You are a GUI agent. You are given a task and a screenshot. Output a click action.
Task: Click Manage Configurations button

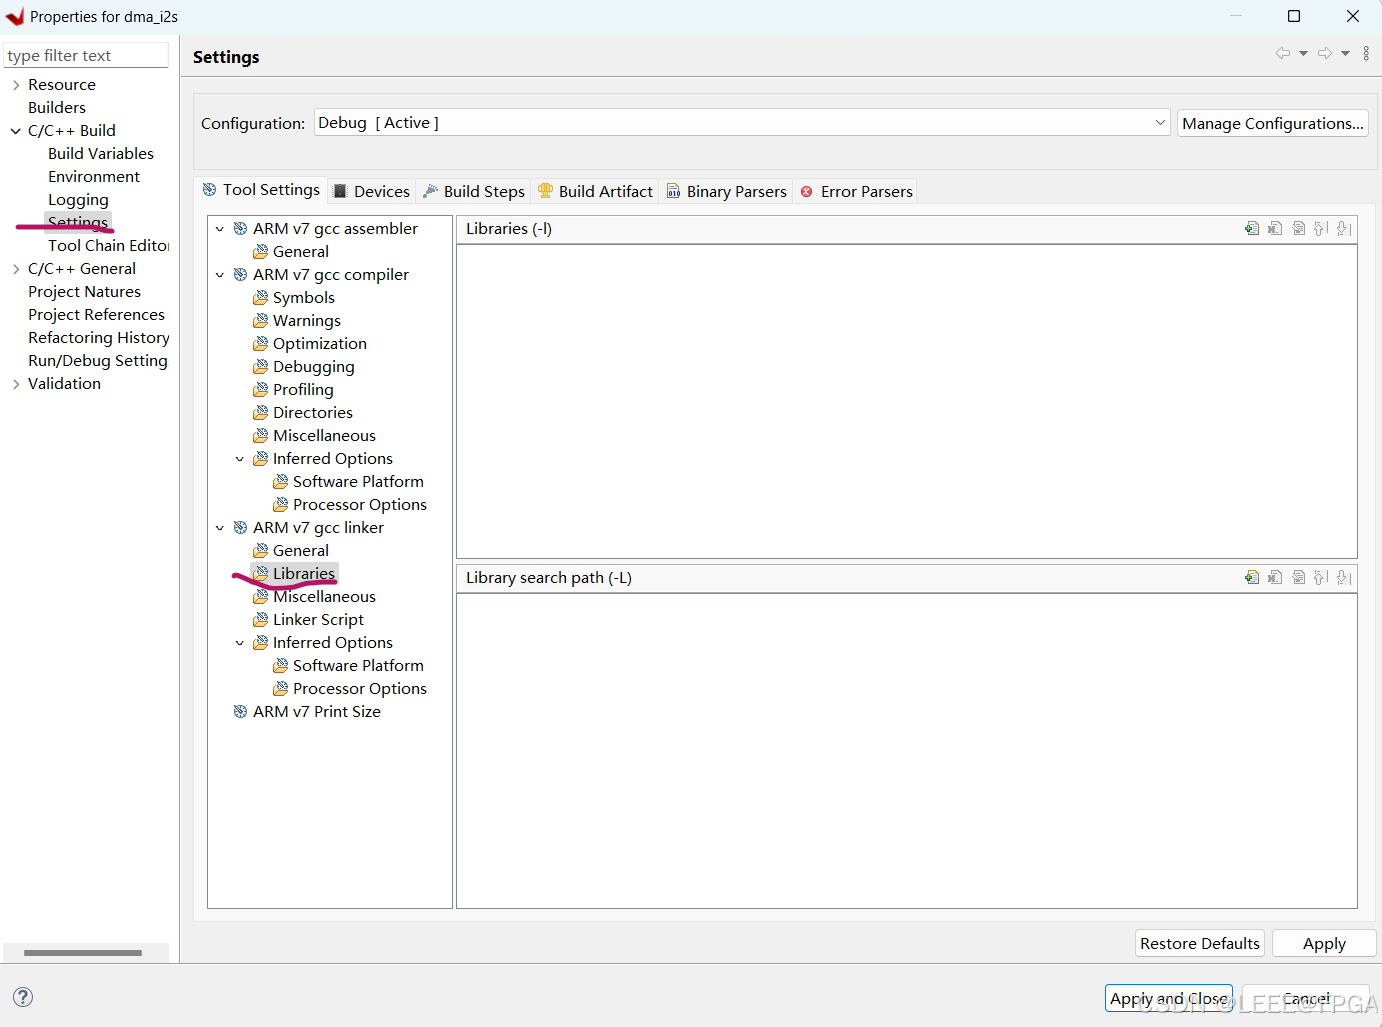coord(1272,123)
